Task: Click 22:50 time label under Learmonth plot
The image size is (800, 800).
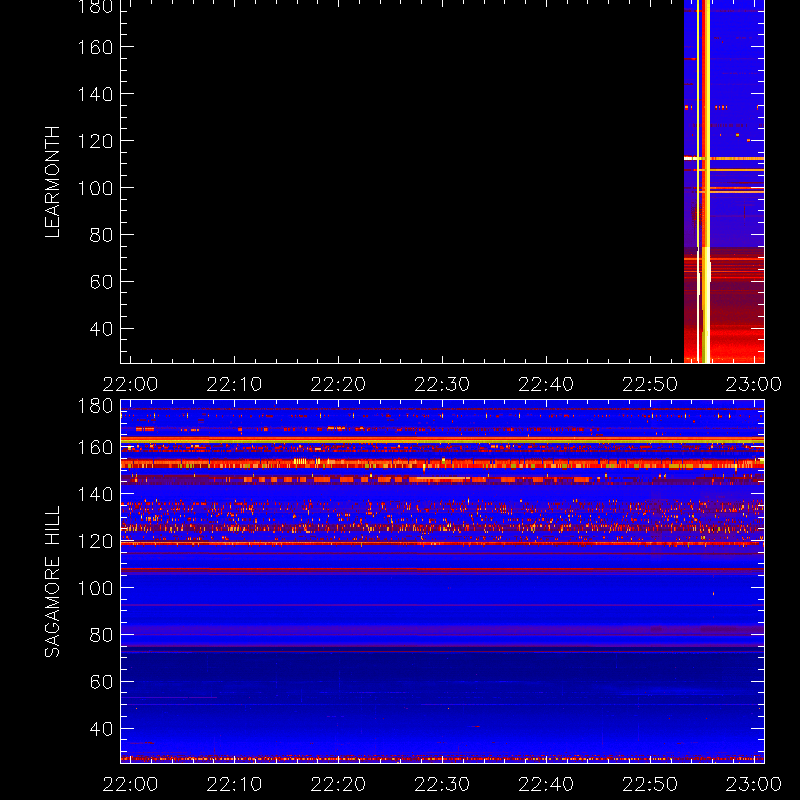Action: pyautogui.click(x=650, y=384)
